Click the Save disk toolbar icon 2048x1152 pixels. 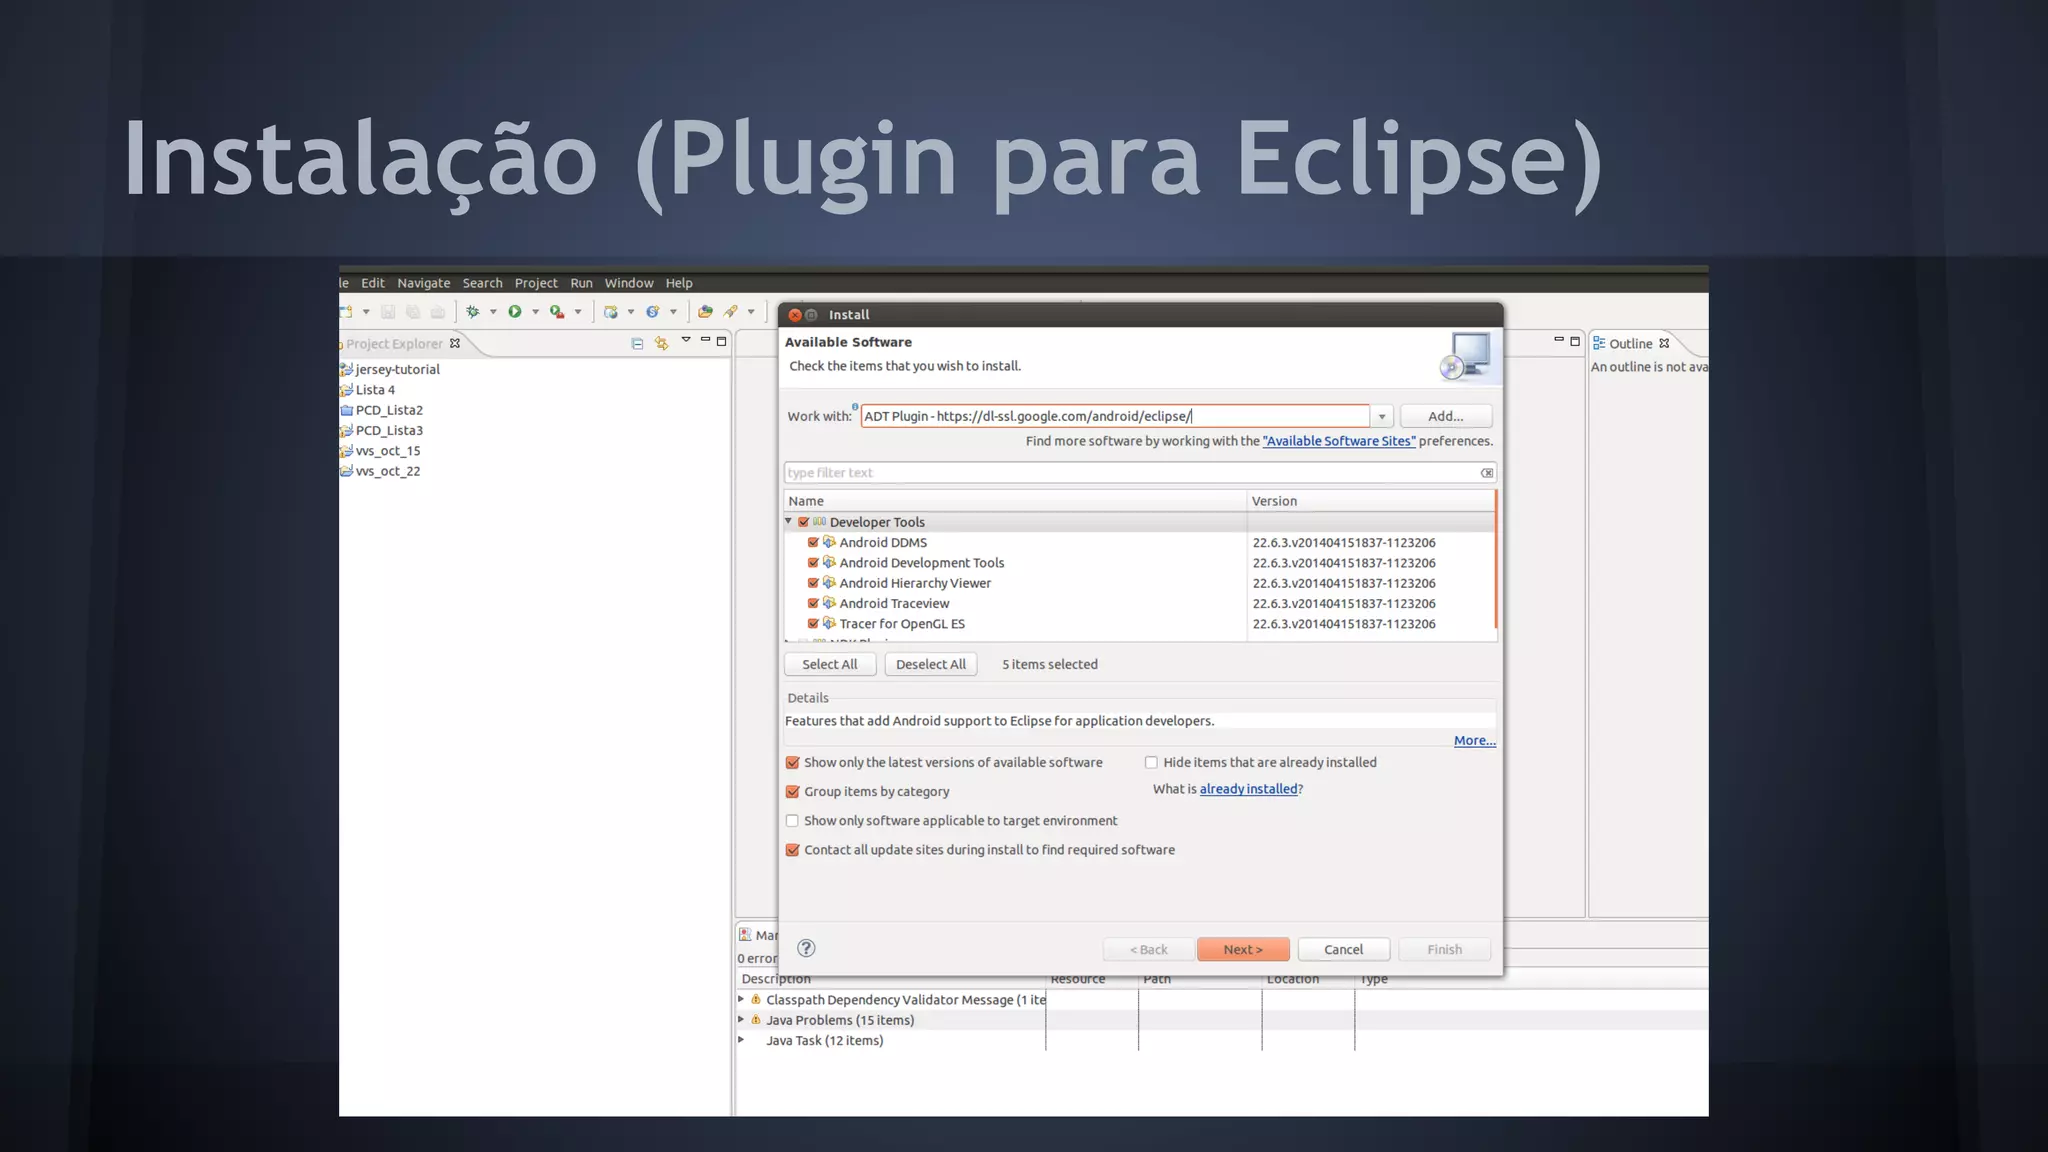388,312
